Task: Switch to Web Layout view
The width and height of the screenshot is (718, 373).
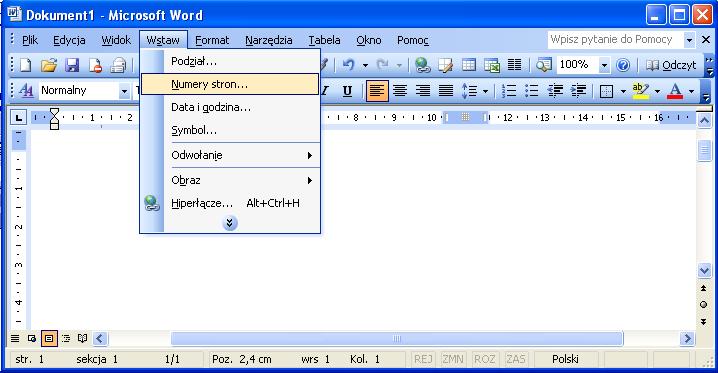Action: point(32,339)
